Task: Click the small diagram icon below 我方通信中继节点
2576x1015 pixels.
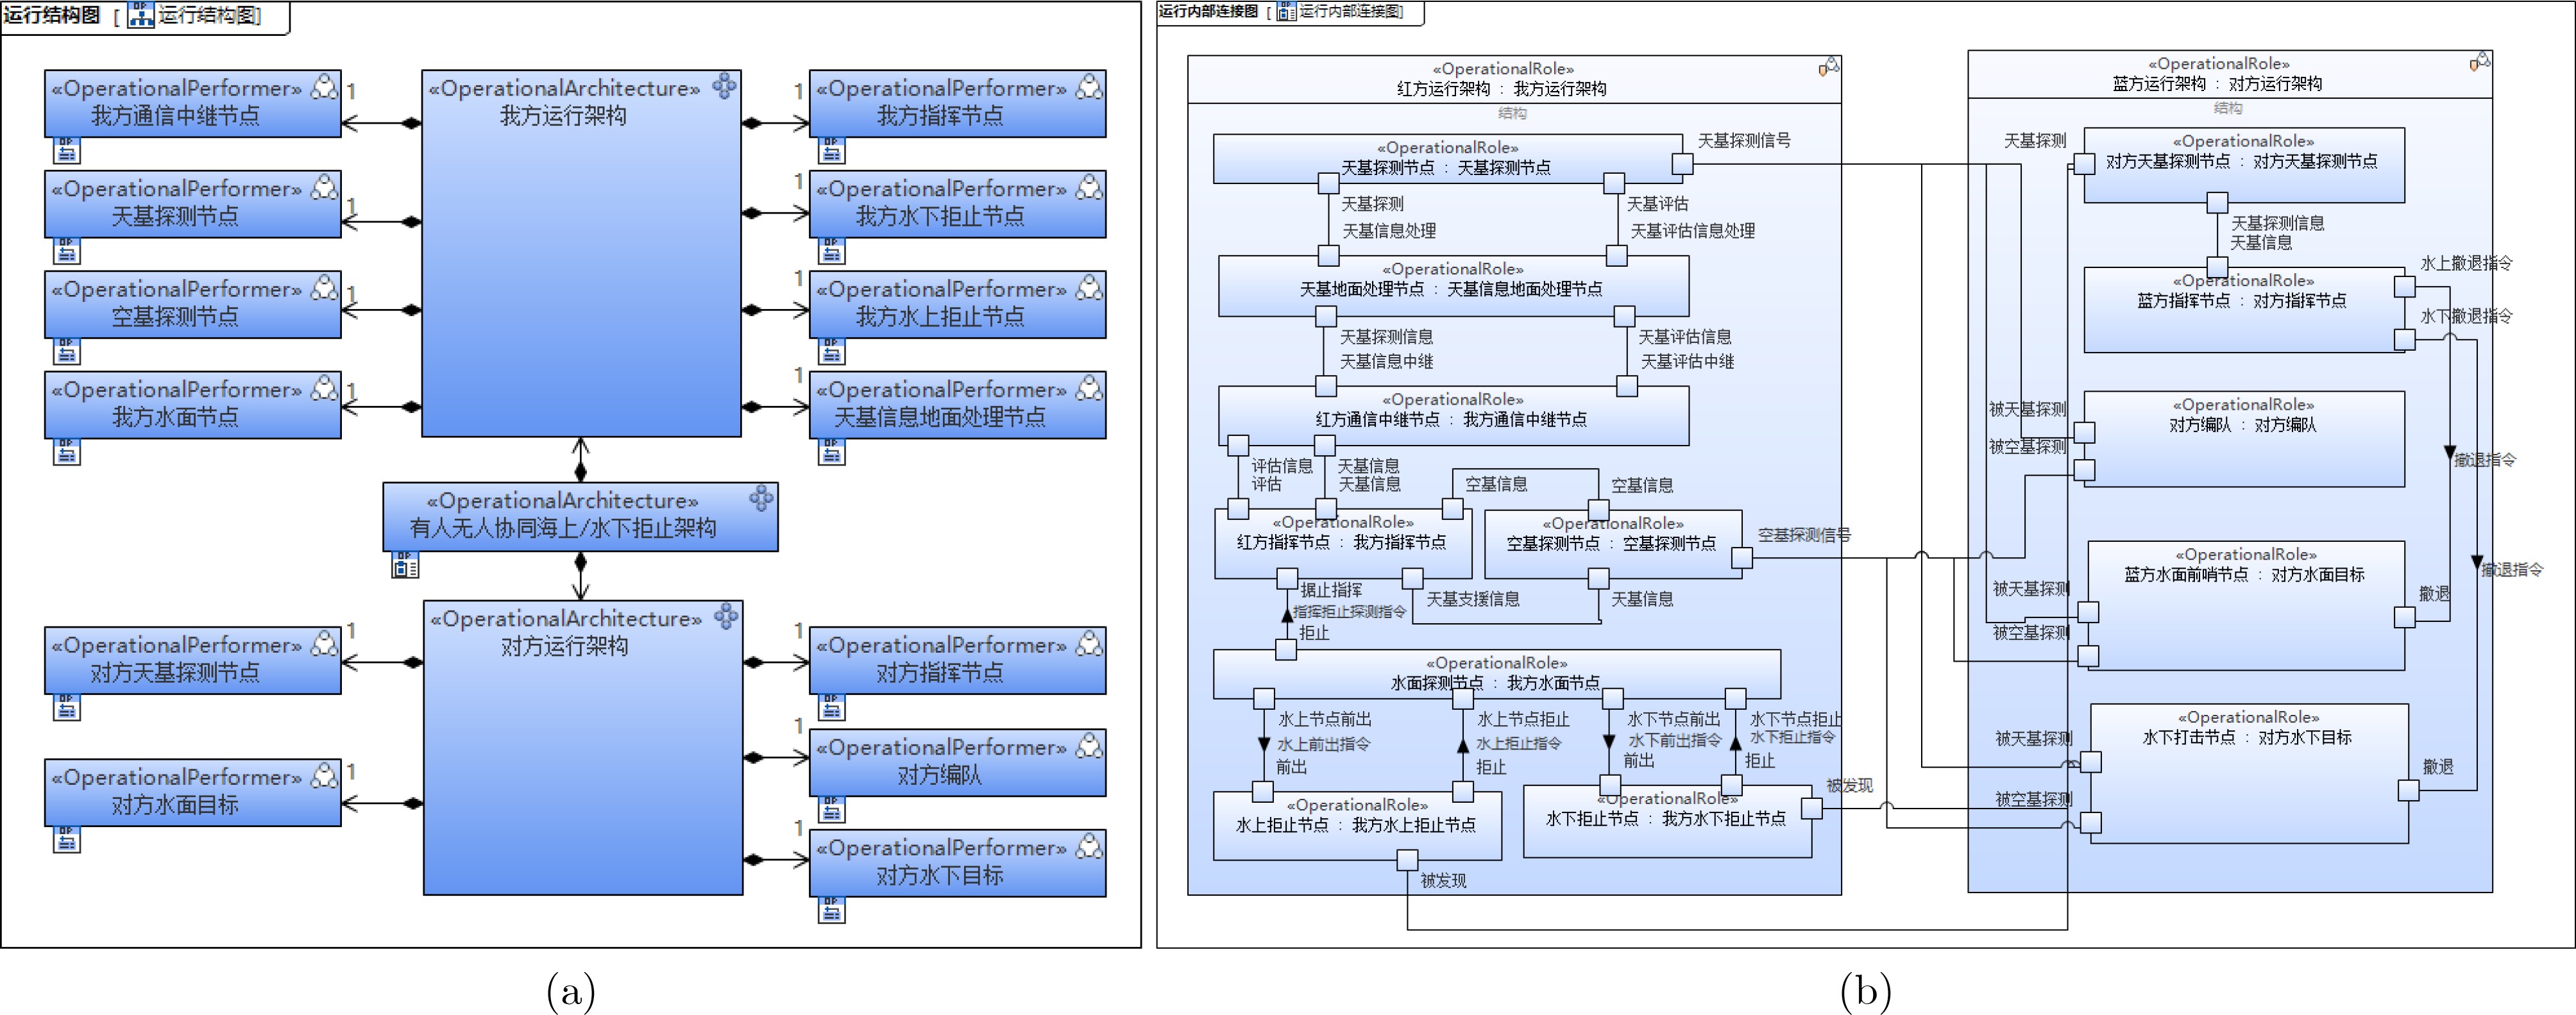Action: click(x=66, y=151)
